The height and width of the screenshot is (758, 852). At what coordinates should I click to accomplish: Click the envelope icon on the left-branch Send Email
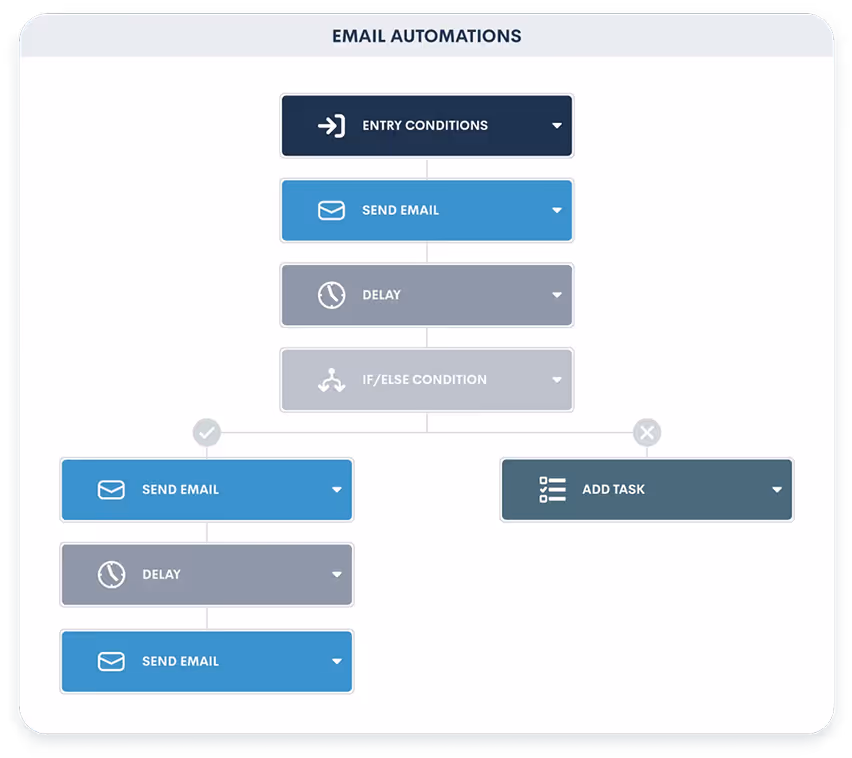[111, 489]
